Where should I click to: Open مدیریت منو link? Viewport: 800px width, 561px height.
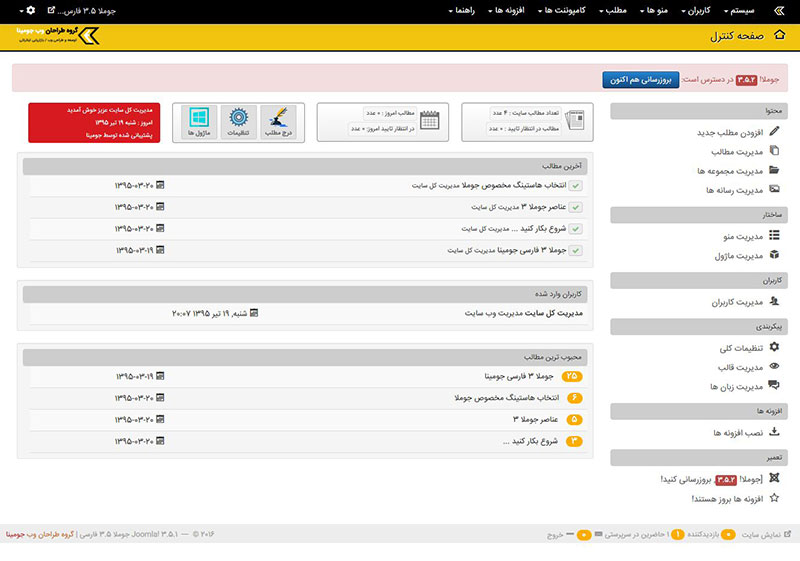click(x=743, y=237)
